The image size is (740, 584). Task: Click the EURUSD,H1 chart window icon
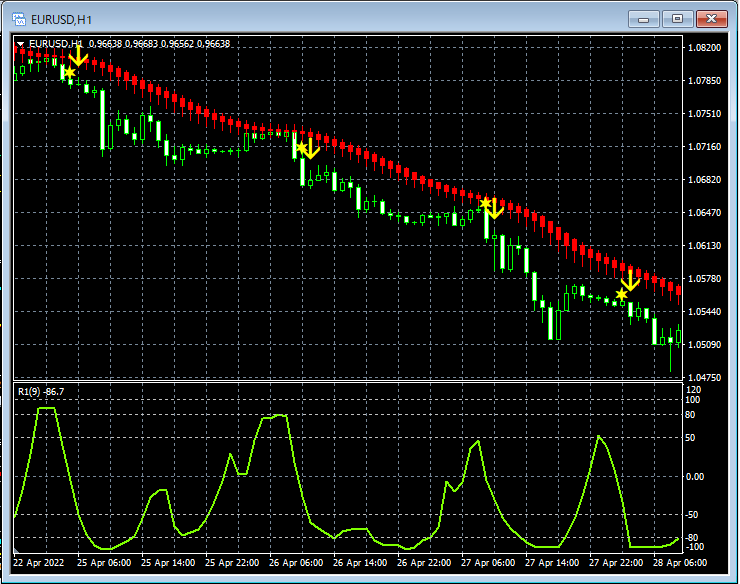(19, 19)
